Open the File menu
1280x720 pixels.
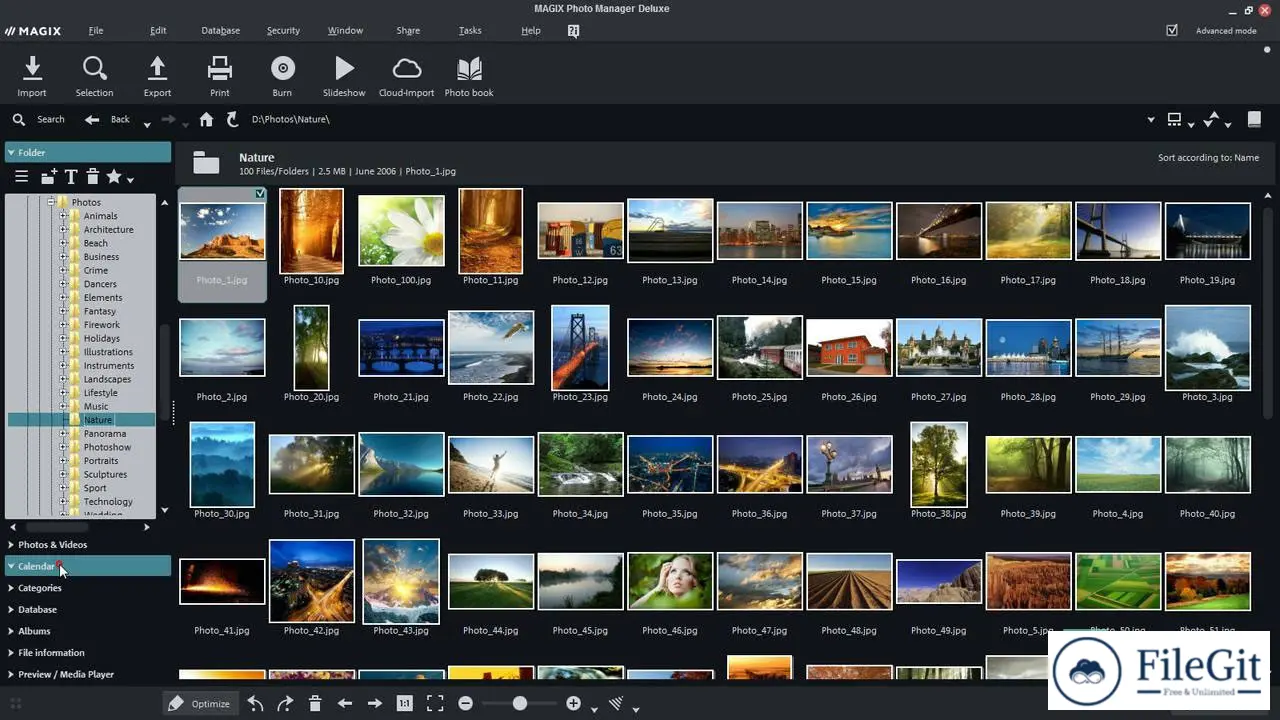[96, 31]
